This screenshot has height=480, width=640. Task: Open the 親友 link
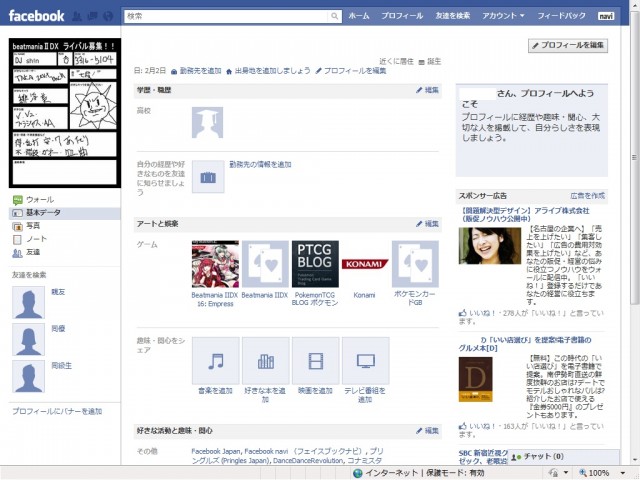click(x=58, y=292)
